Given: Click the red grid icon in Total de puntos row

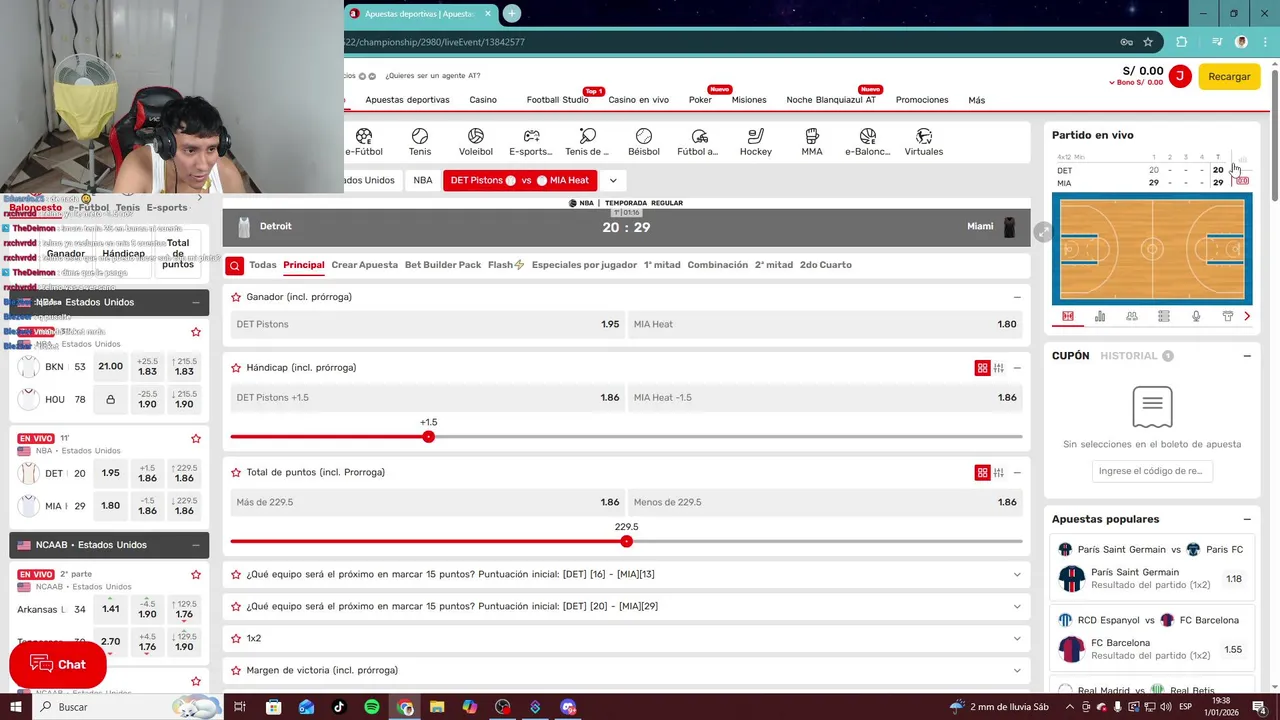Looking at the screenshot, I should coord(982,473).
